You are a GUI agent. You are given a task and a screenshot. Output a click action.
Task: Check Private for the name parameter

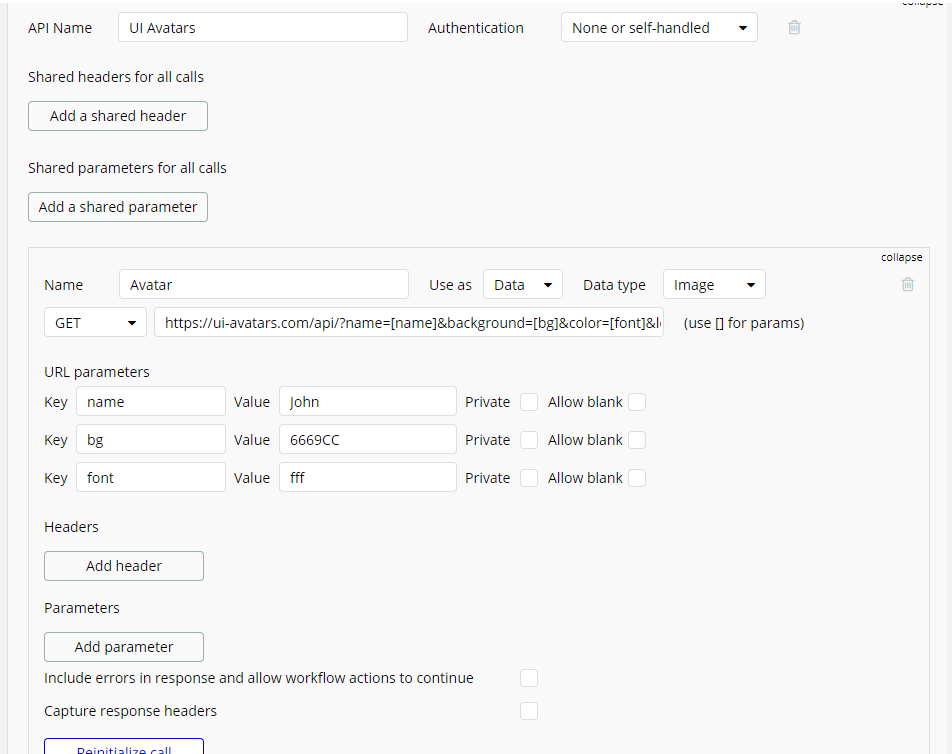pos(529,402)
